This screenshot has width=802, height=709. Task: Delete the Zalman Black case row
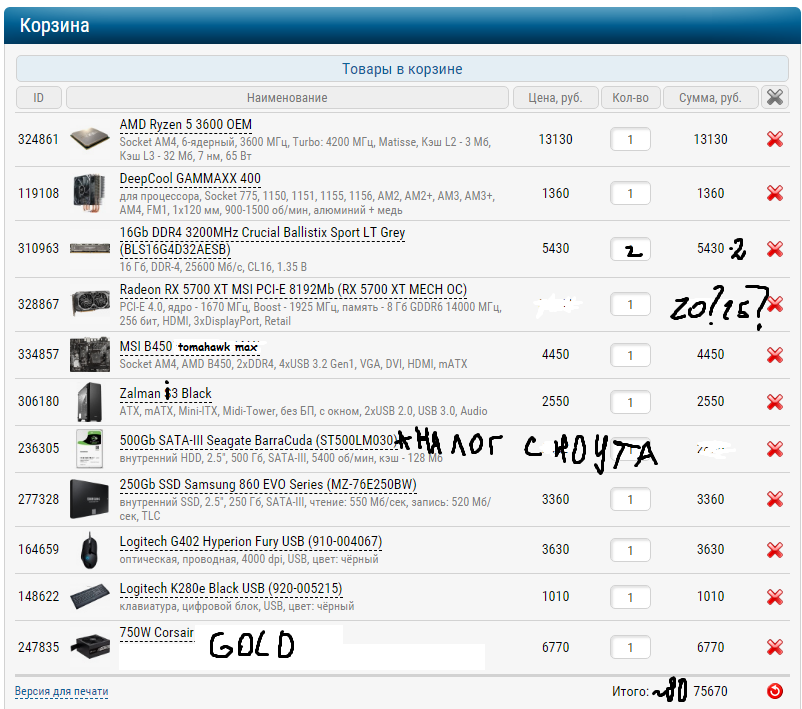[775, 402]
